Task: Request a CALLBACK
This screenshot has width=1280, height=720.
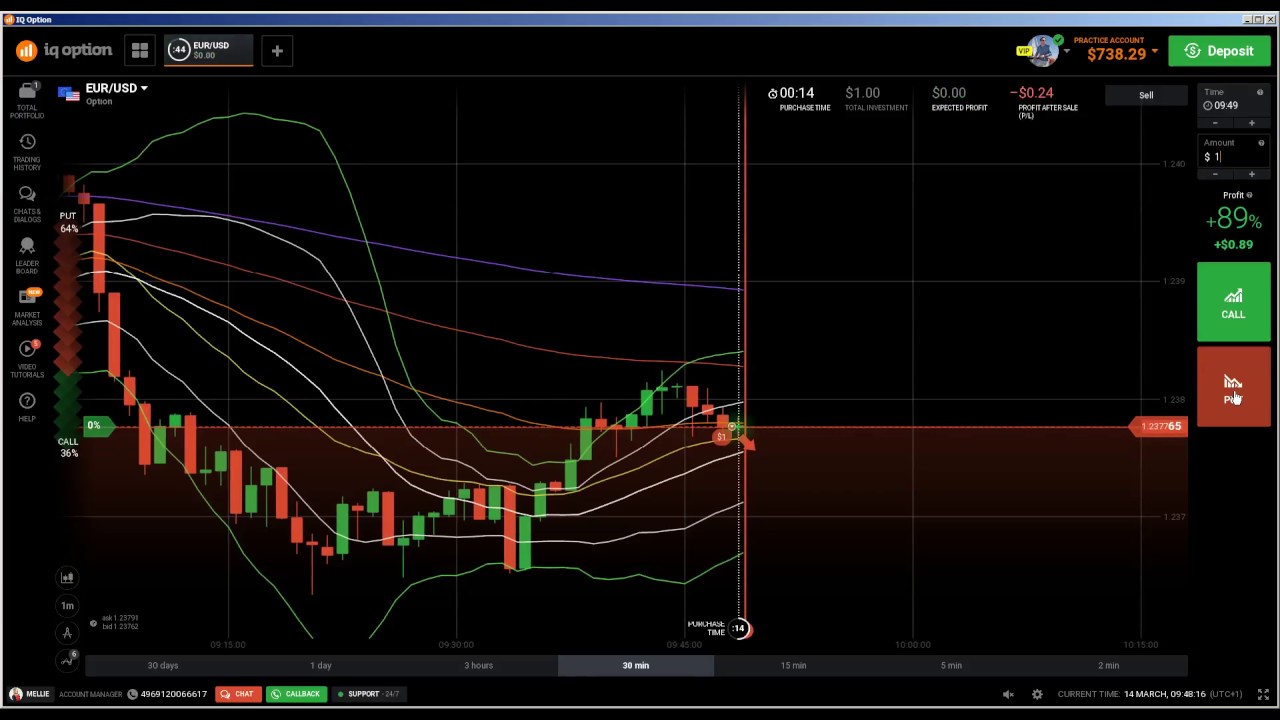Action: coord(295,694)
